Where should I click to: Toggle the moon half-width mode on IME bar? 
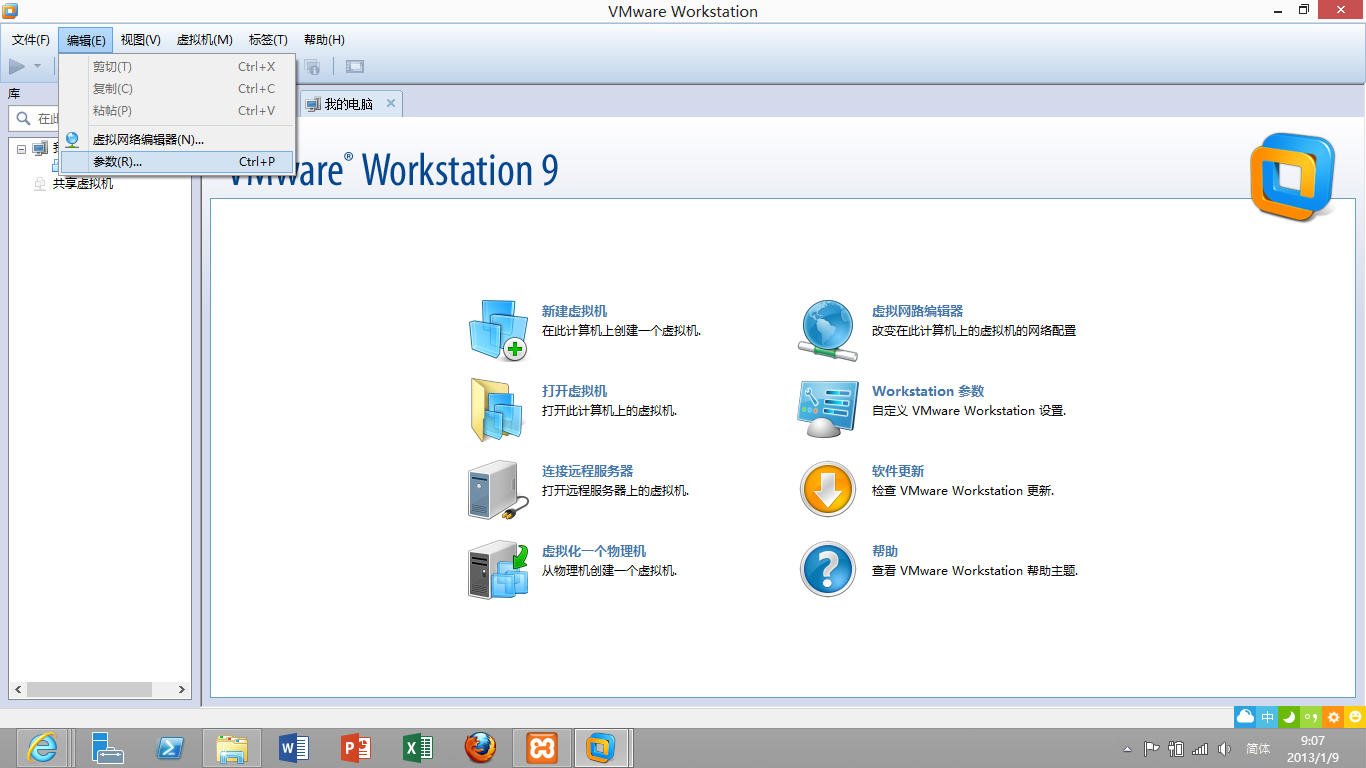pyautogui.click(x=1289, y=717)
